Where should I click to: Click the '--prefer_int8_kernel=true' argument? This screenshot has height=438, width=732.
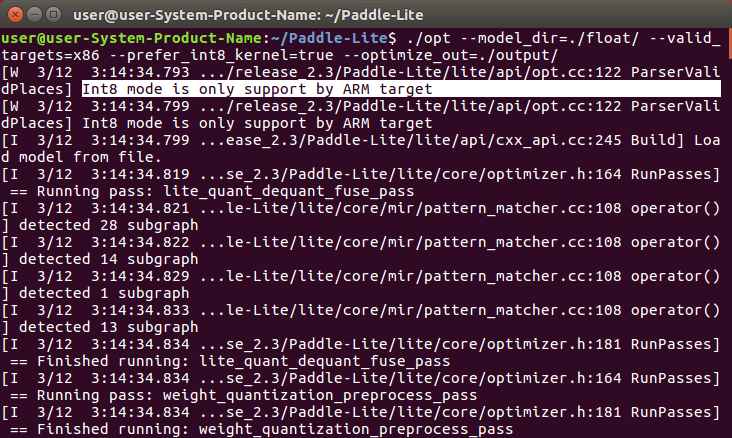click(221, 55)
